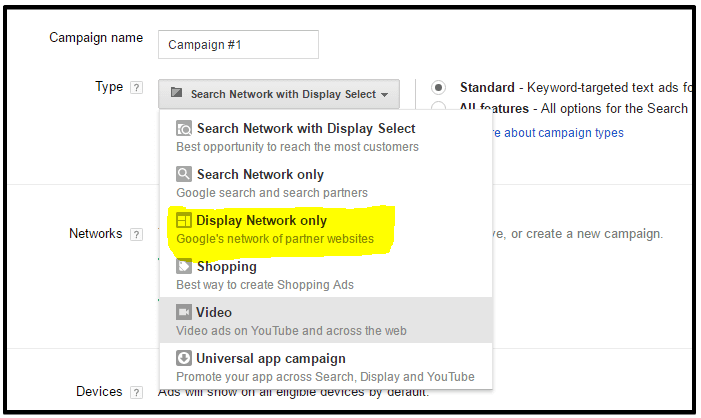Click the Video camera icon
The width and height of the screenshot is (701, 418).
coord(183,312)
